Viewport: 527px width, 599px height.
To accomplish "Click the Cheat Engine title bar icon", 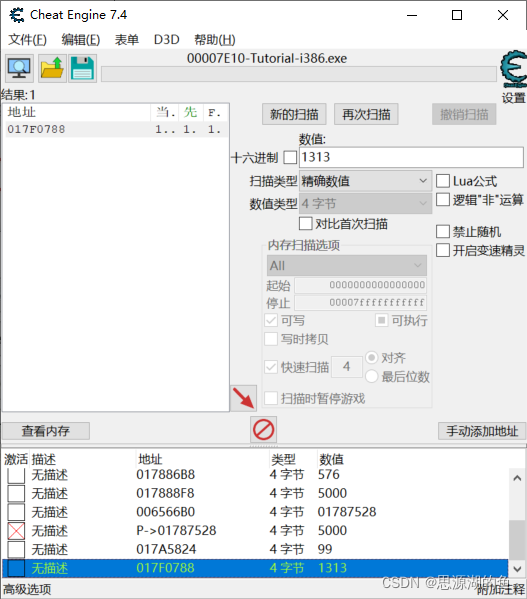I will click(17, 15).
